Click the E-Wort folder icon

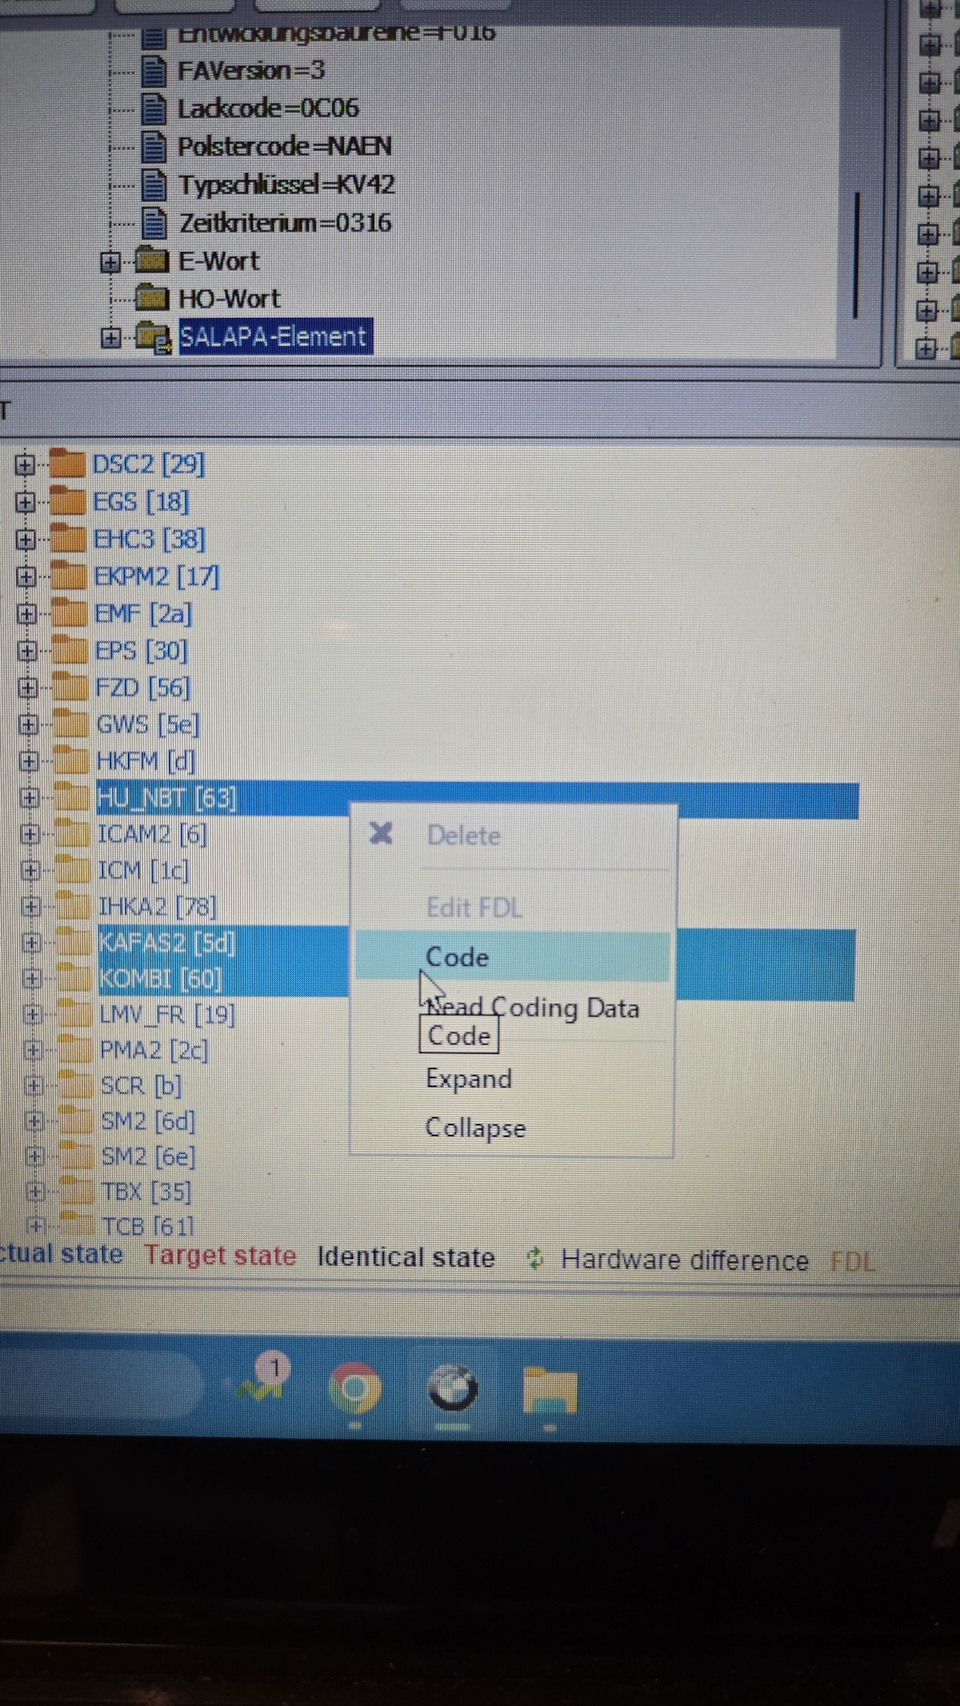(x=152, y=261)
